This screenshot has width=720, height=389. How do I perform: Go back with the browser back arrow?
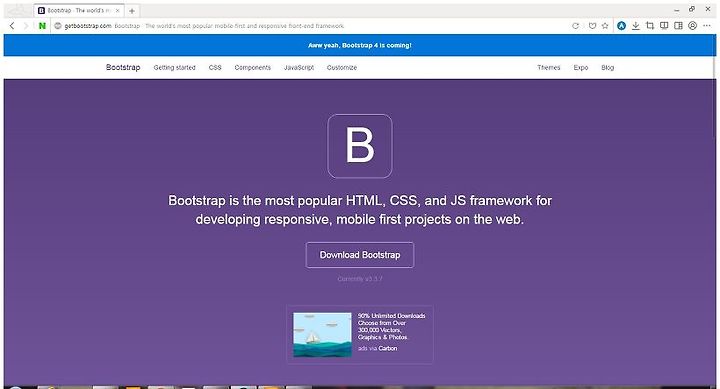click(12, 26)
